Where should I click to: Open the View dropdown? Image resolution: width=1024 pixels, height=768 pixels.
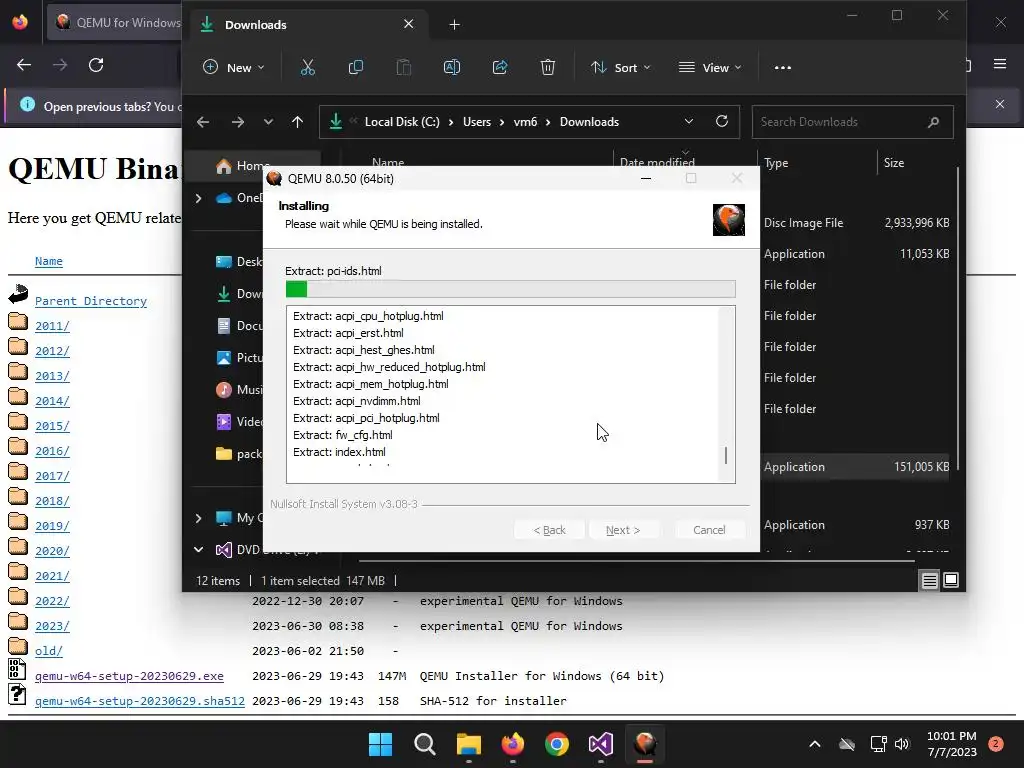tap(711, 67)
